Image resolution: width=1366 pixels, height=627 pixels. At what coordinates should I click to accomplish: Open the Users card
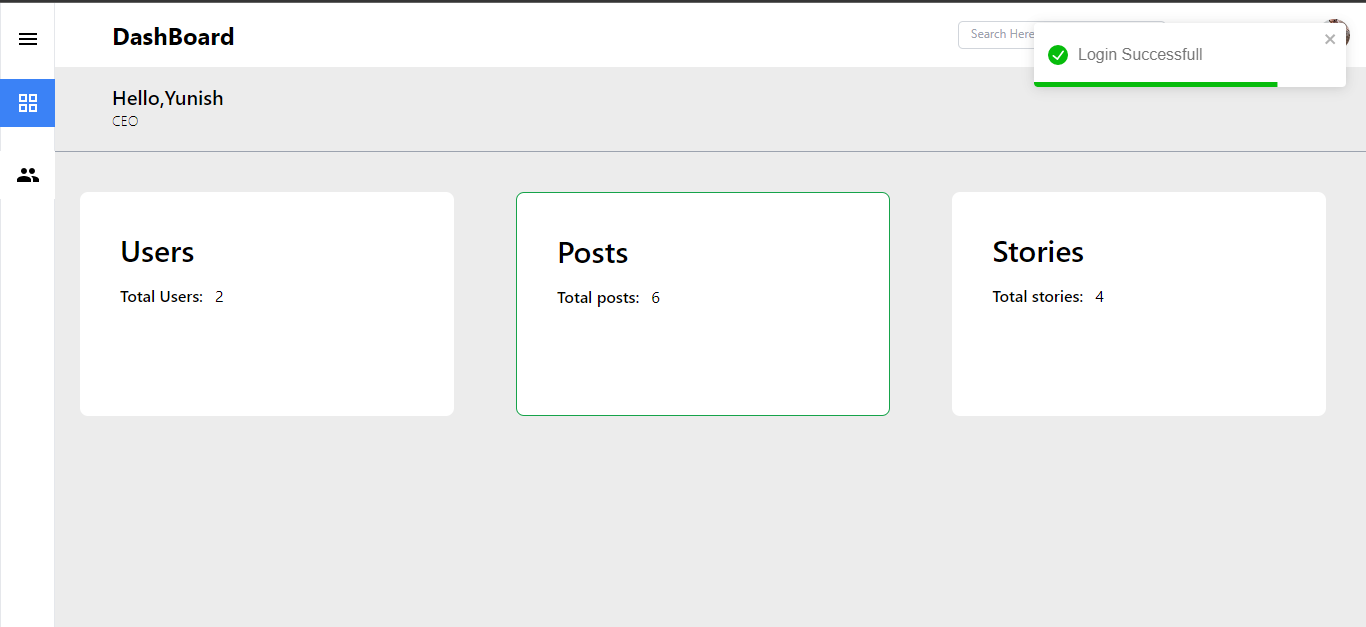pyautogui.click(x=266, y=303)
